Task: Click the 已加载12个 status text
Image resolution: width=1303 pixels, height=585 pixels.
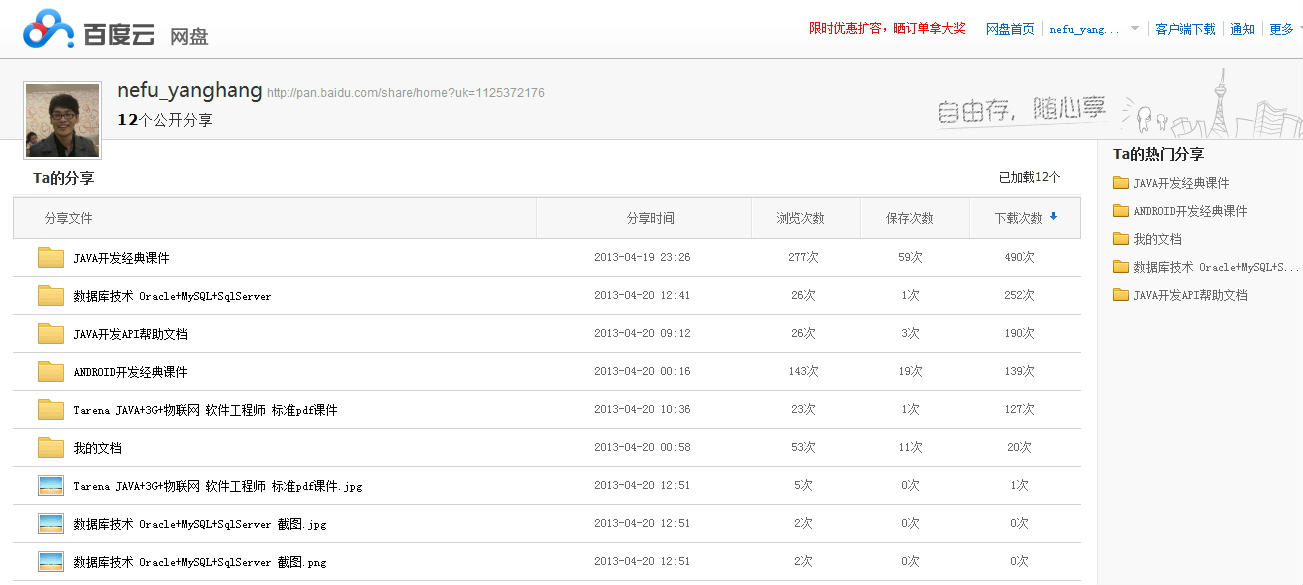Action: [1029, 177]
